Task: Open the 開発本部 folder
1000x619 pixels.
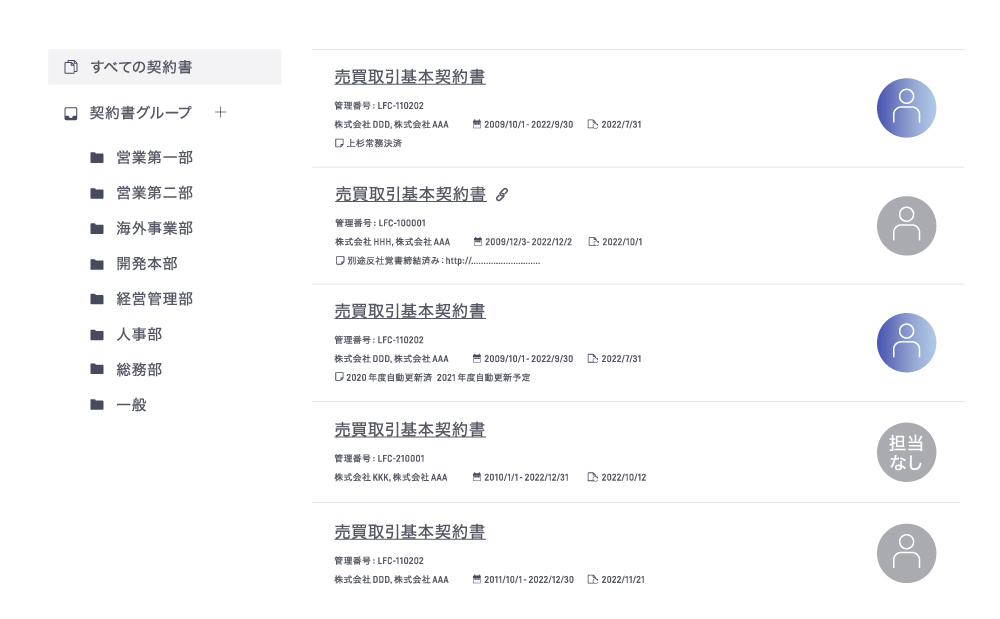Action: point(147,264)
